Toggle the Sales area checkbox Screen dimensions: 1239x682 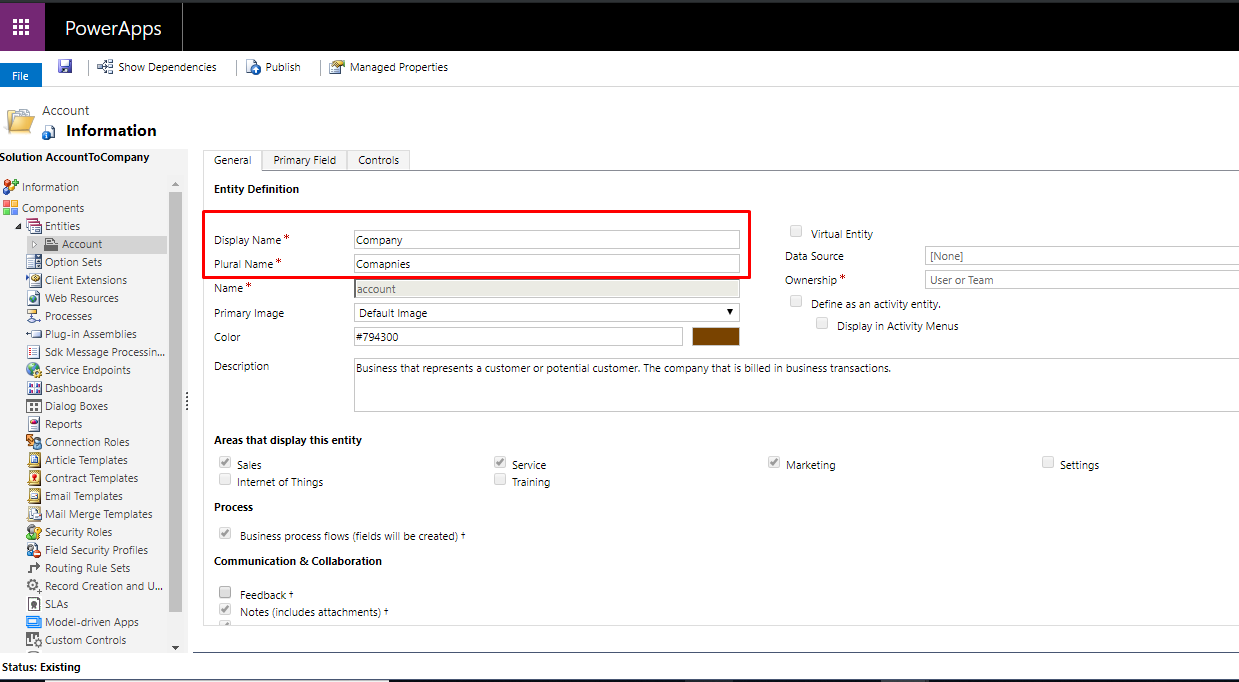225,463
